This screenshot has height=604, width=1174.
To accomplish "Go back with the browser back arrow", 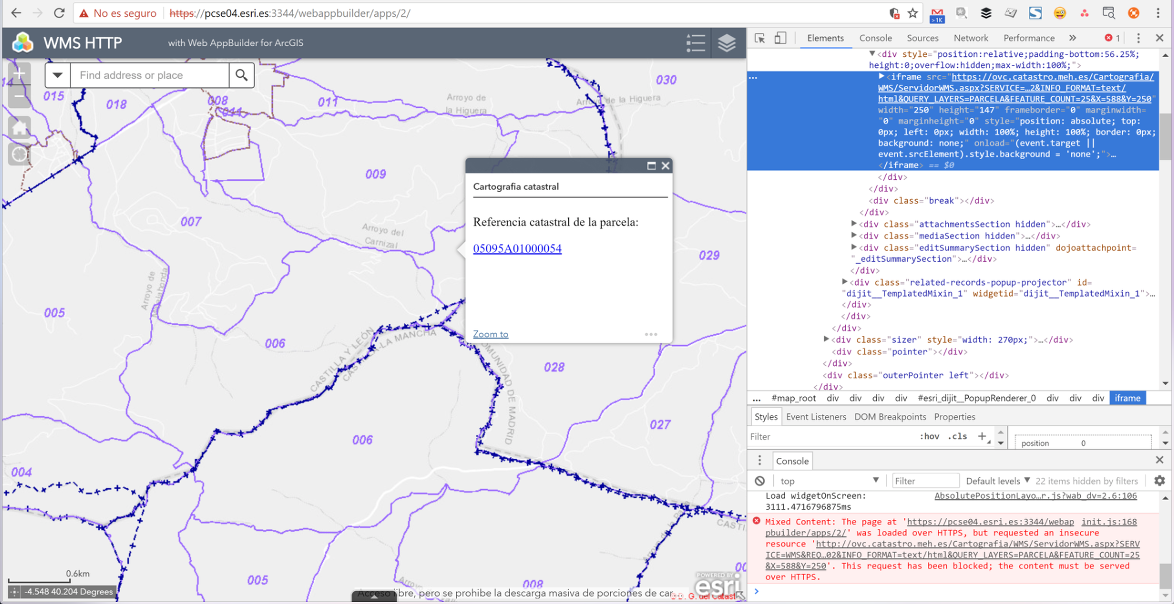I will click(16, 13).
